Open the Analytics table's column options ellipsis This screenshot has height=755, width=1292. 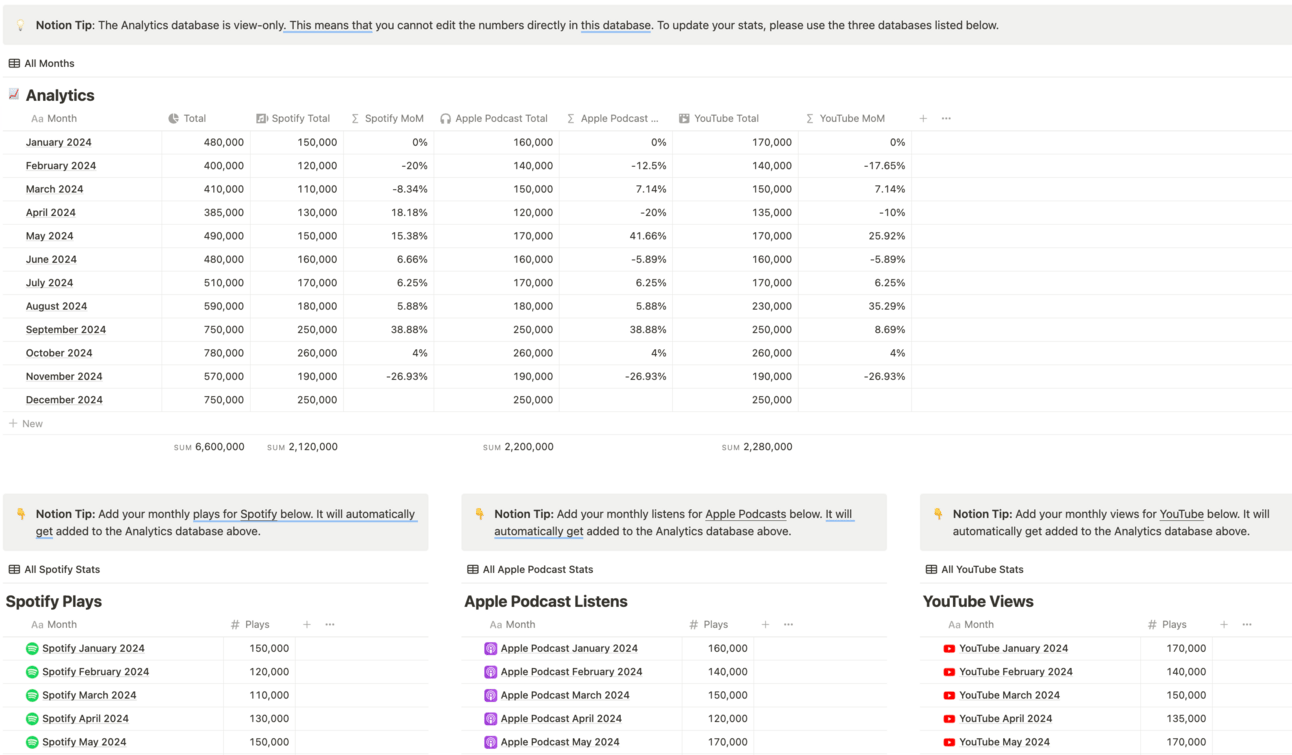[x=946, y=118]
